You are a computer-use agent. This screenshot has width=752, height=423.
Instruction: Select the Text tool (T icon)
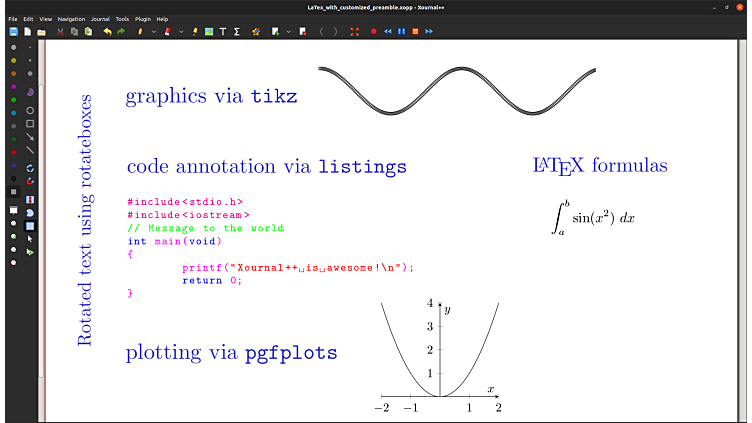(222, 31)
